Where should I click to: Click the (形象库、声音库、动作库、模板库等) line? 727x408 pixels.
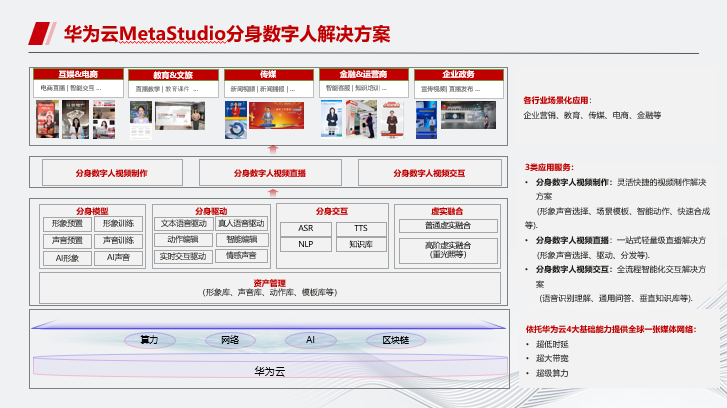pos(270,292)
